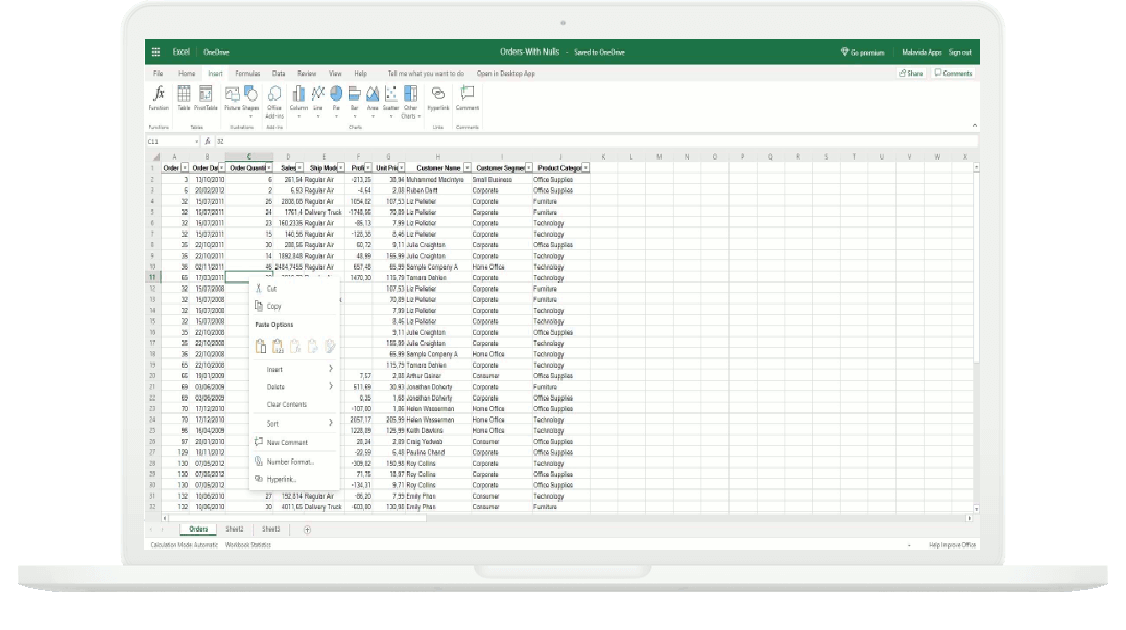This screenshot has width=1126, height=630.
Task: Collapse the ribbon with the caret
Action: [x=974, y=126]
